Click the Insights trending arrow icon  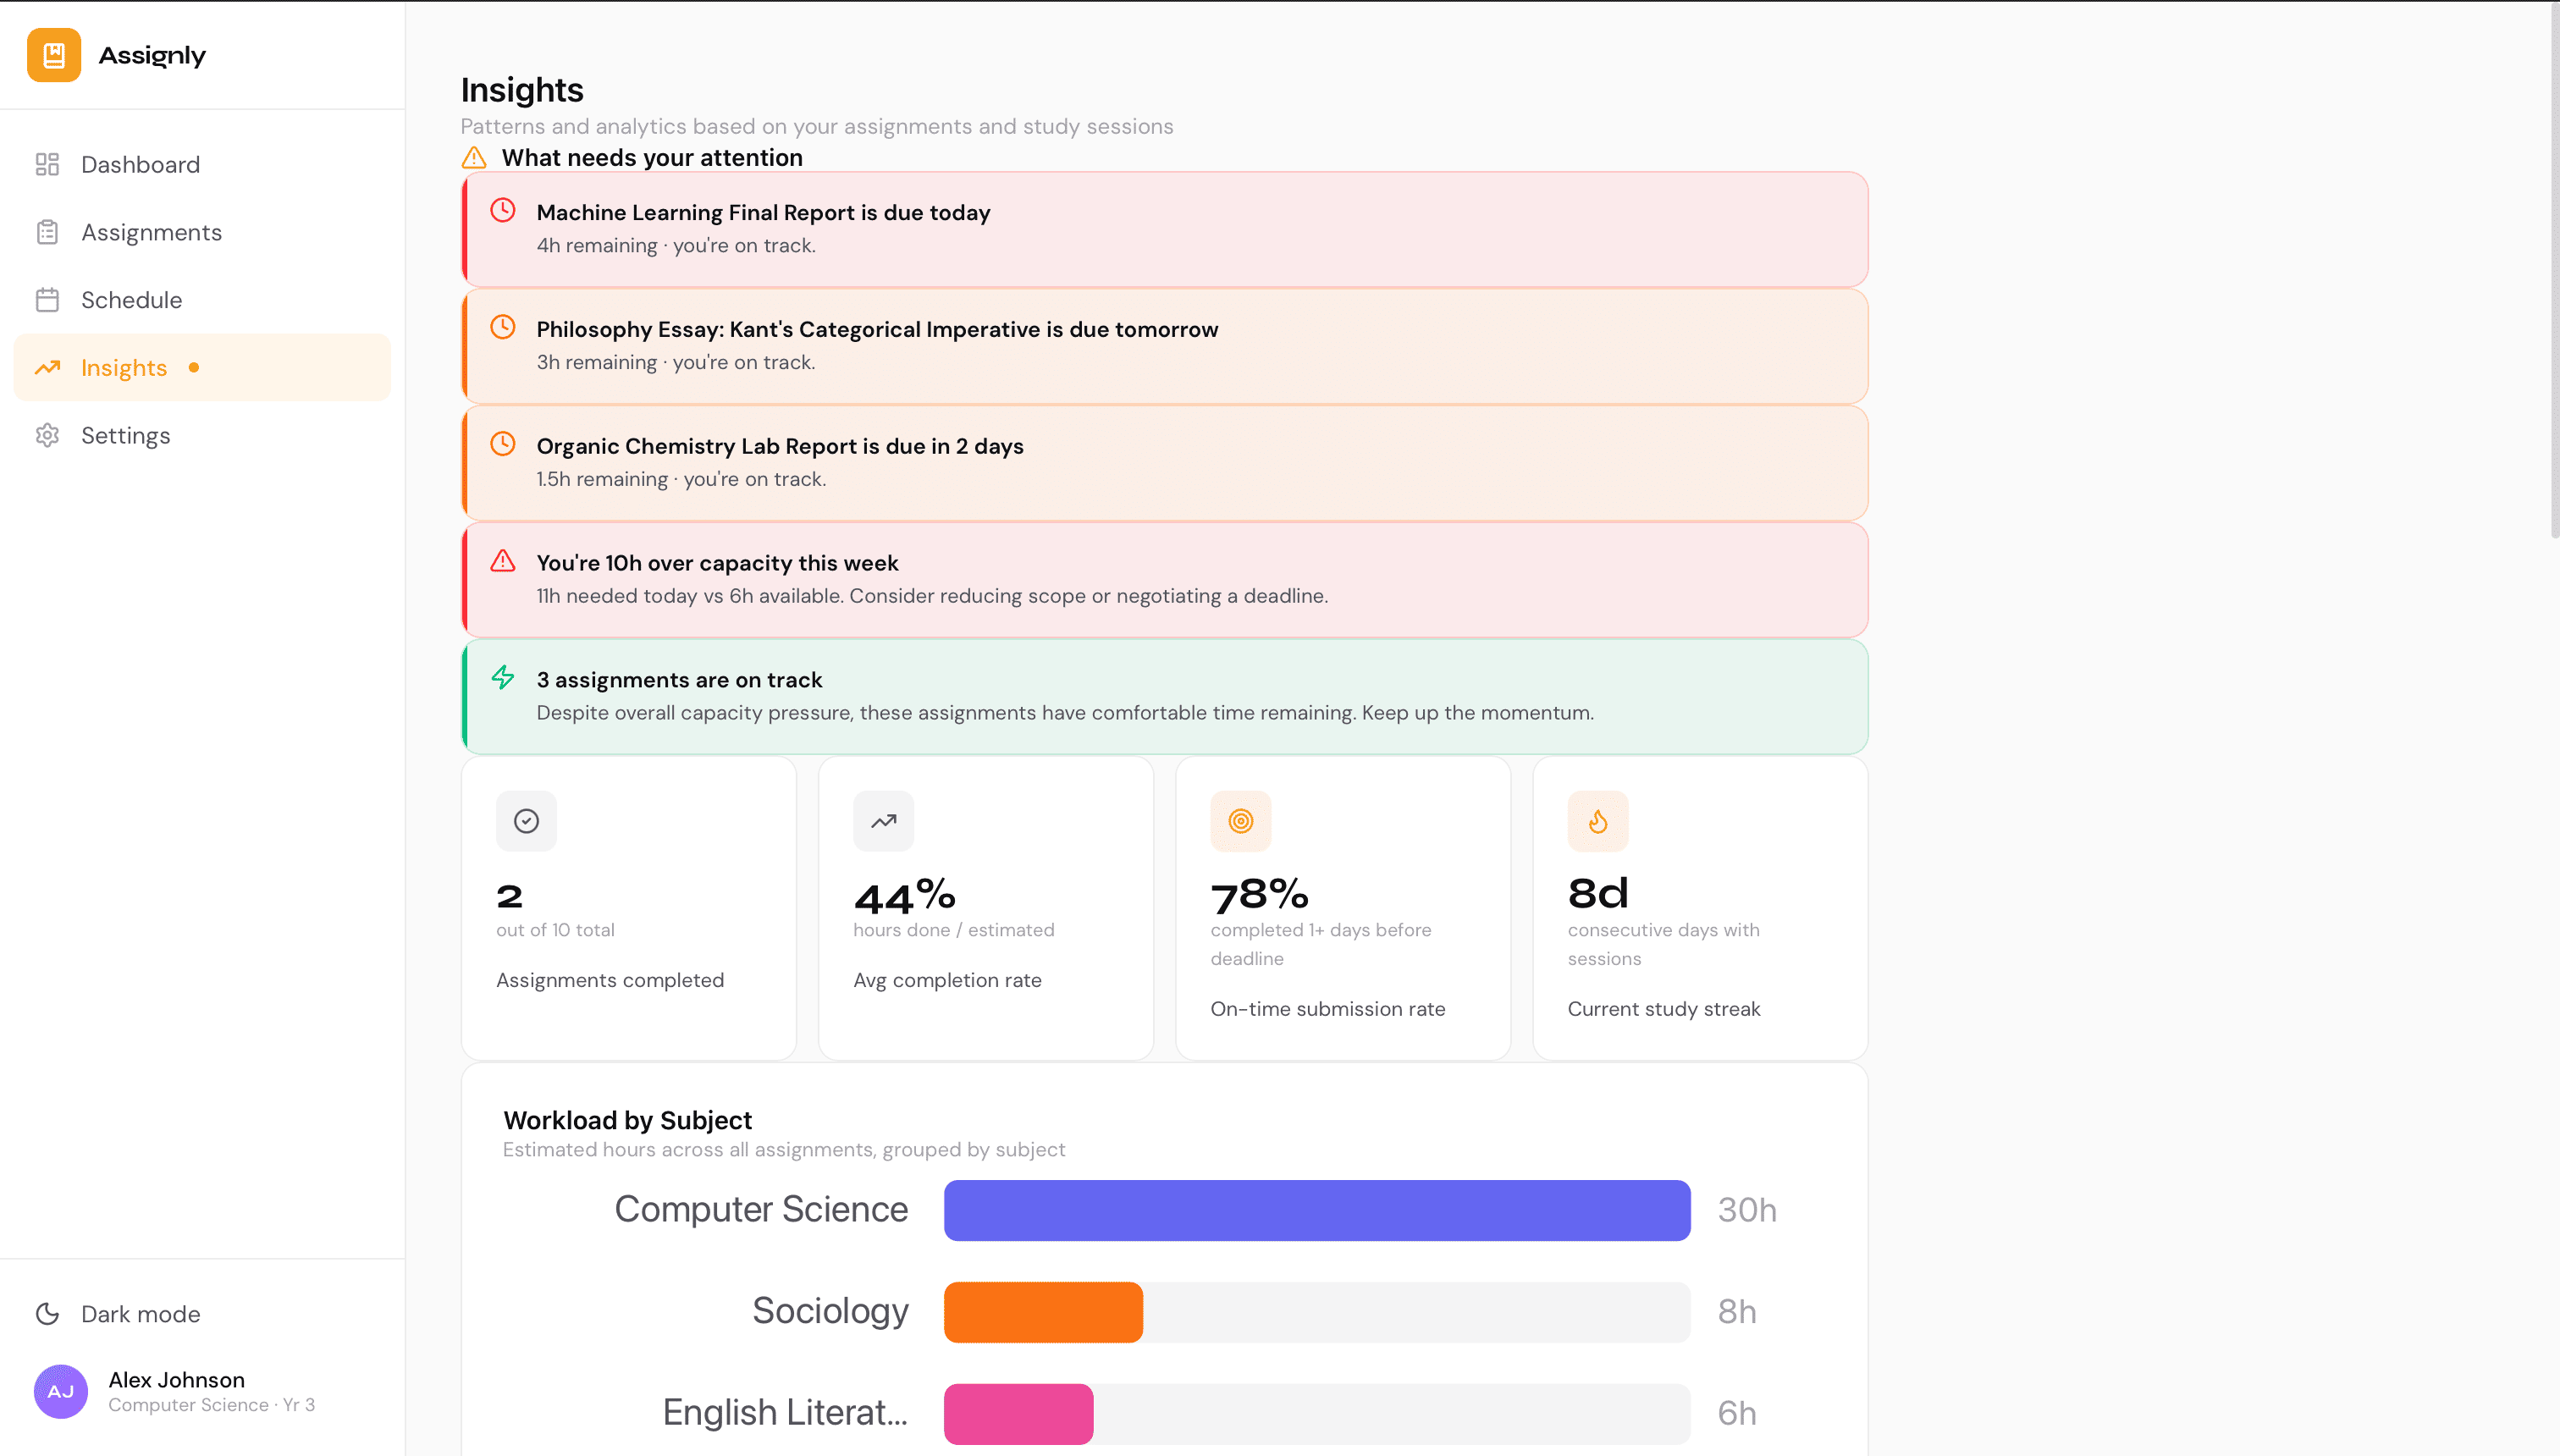pyautogui.click(x=47, y=367)
